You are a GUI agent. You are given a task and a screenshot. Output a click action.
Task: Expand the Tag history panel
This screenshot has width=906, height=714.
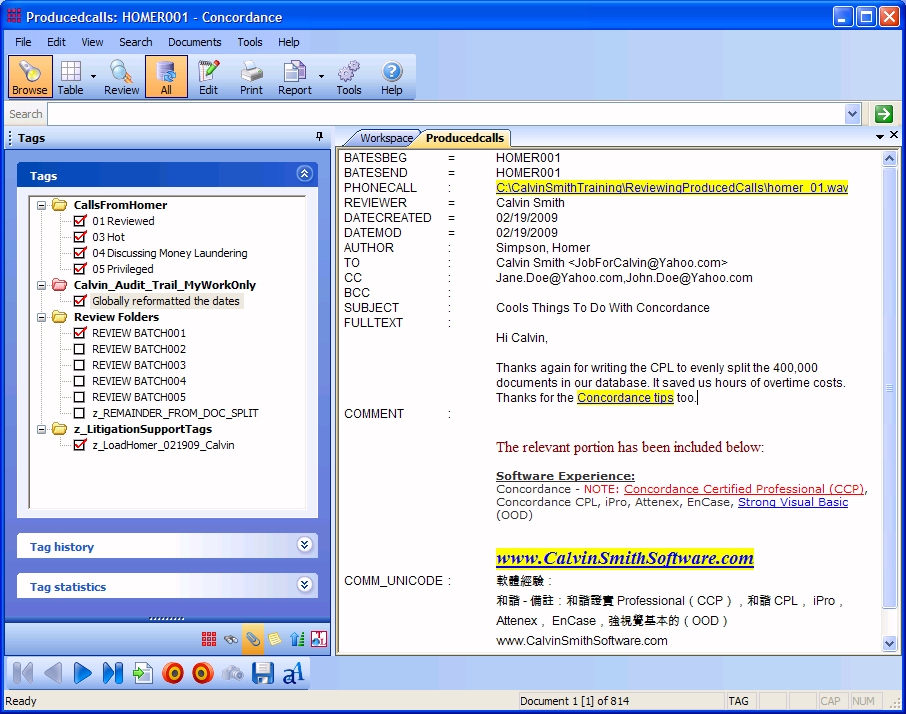click(x=304, y=546)
